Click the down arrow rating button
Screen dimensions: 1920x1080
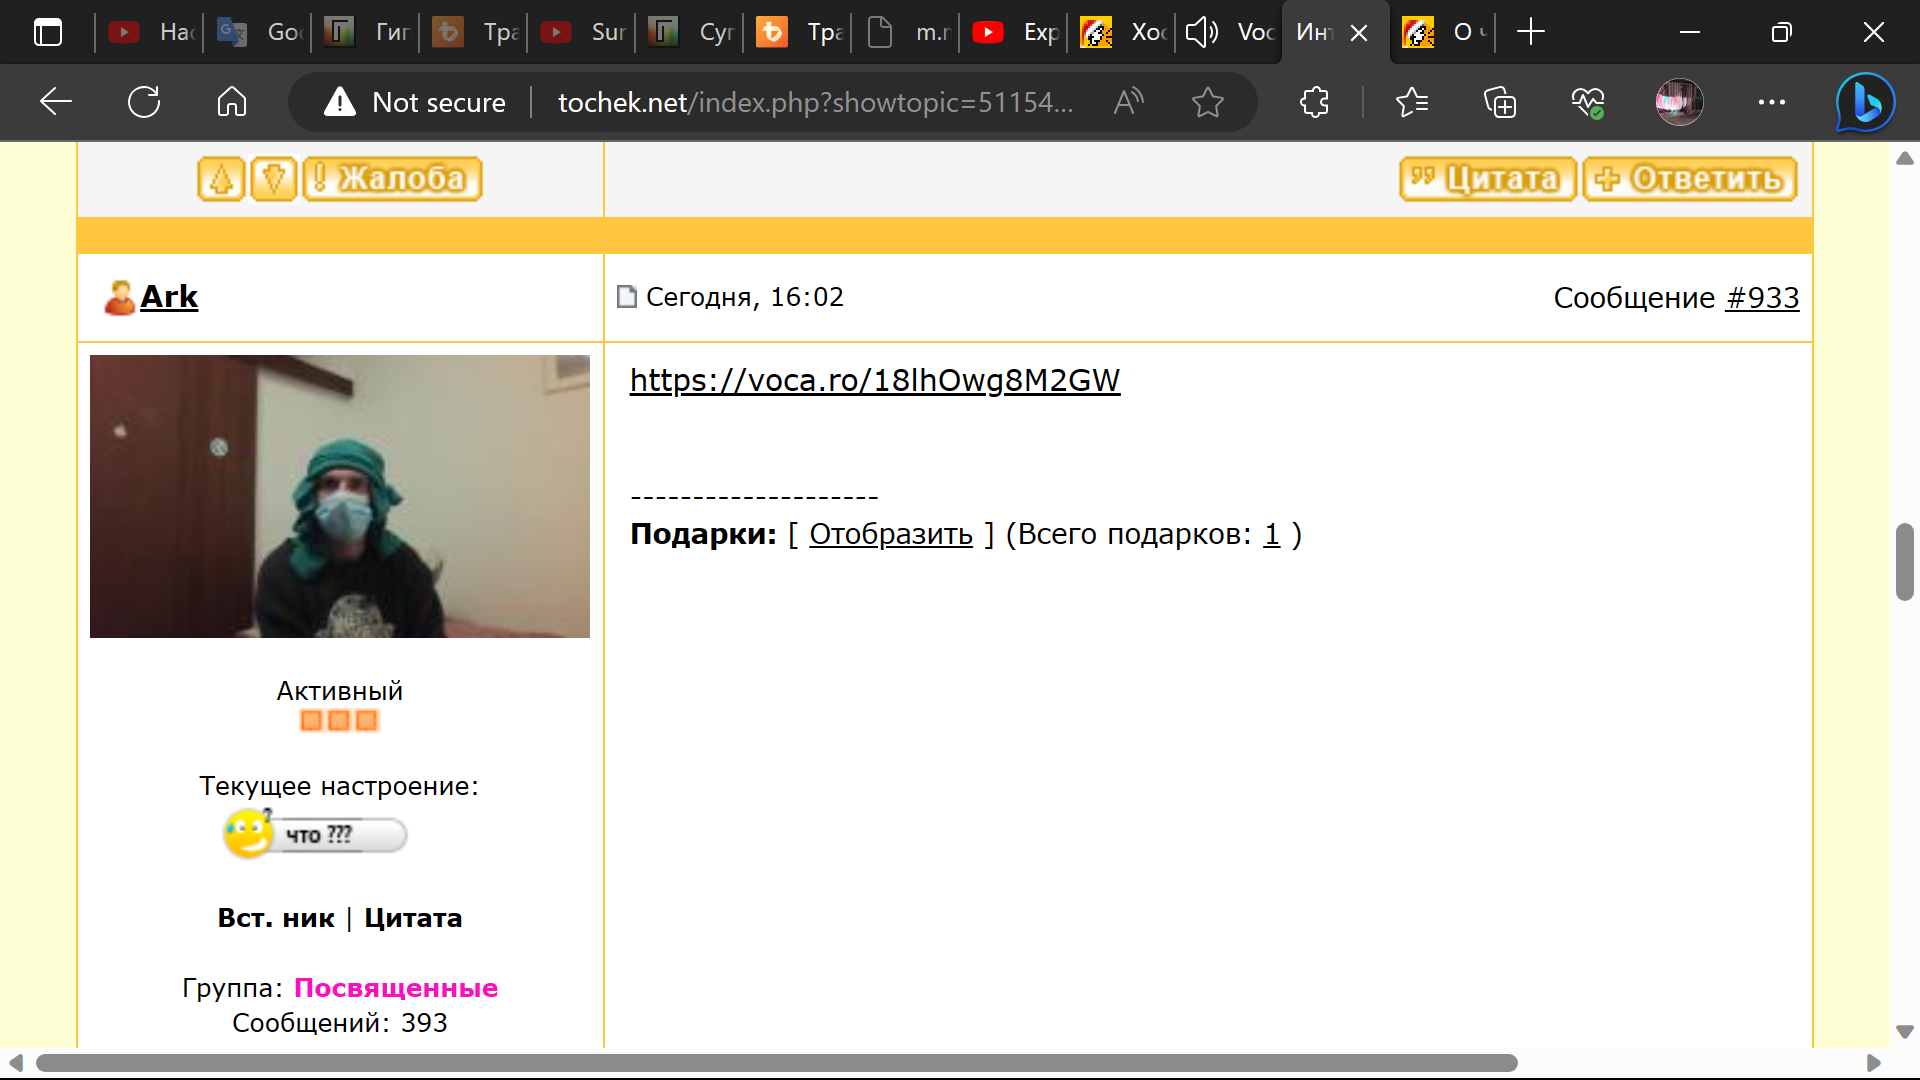(273, 179)
